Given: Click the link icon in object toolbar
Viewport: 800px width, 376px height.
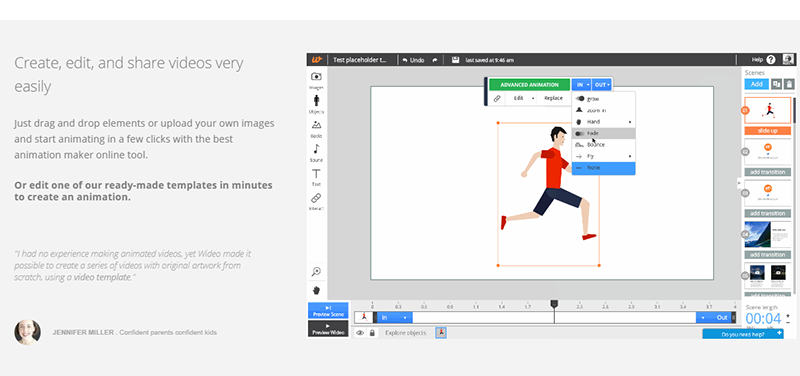Looking at the screenshot, I should coord(496,98).
